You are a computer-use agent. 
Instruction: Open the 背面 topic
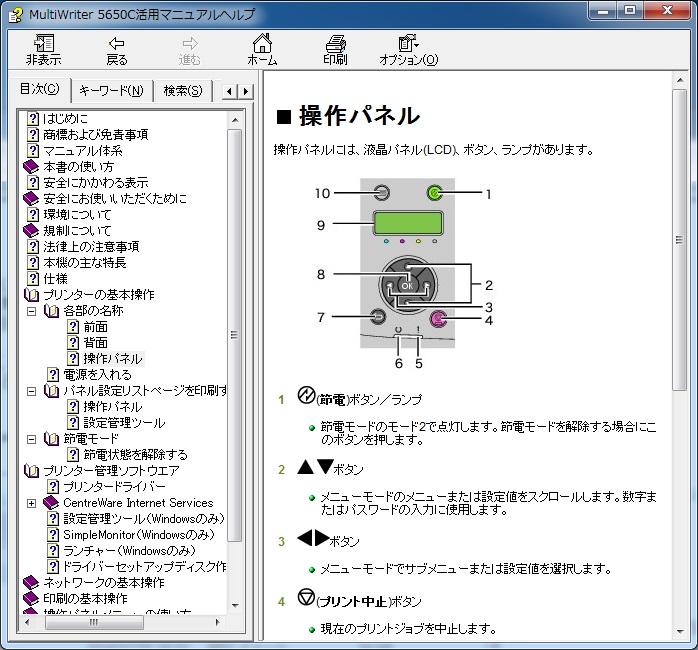[95, 343]
